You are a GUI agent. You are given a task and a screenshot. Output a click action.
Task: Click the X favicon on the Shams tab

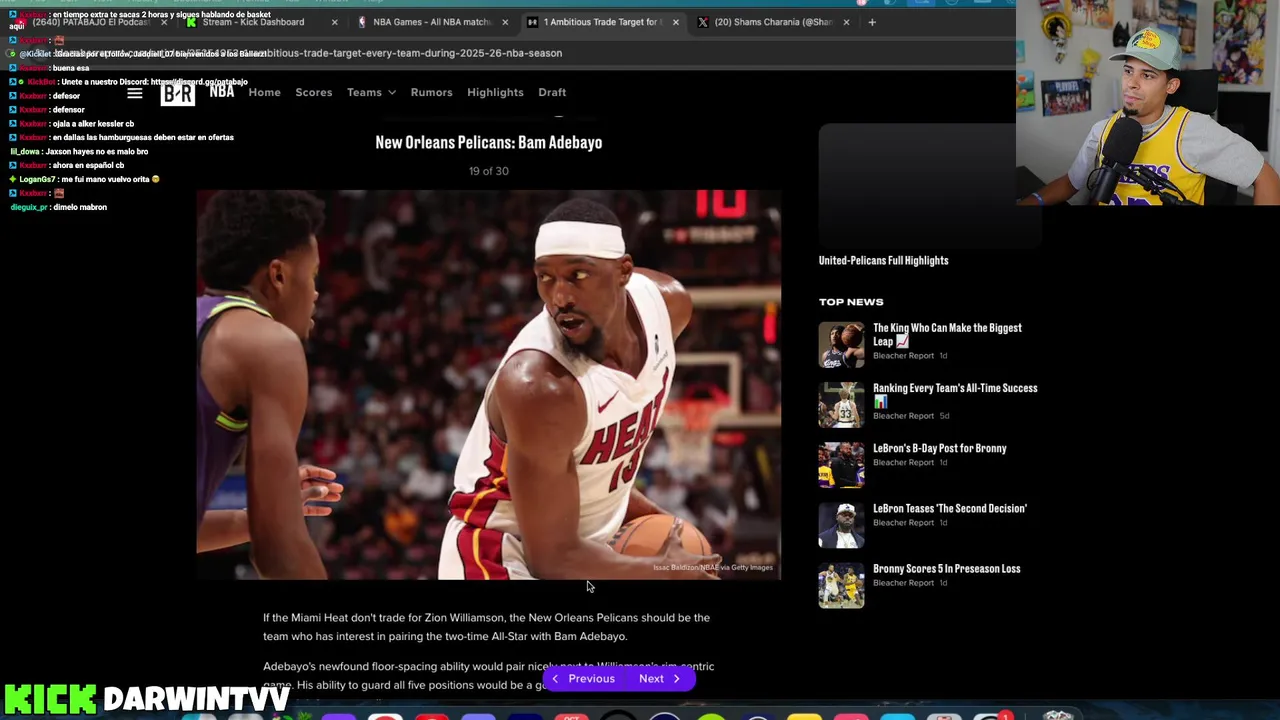click(x=703, y=22)
